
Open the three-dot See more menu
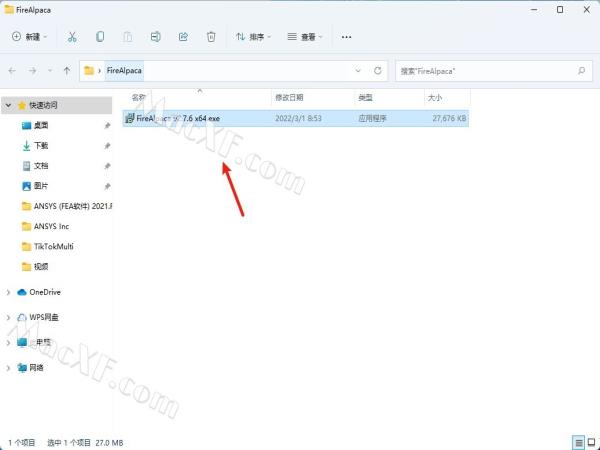(346, 37)
